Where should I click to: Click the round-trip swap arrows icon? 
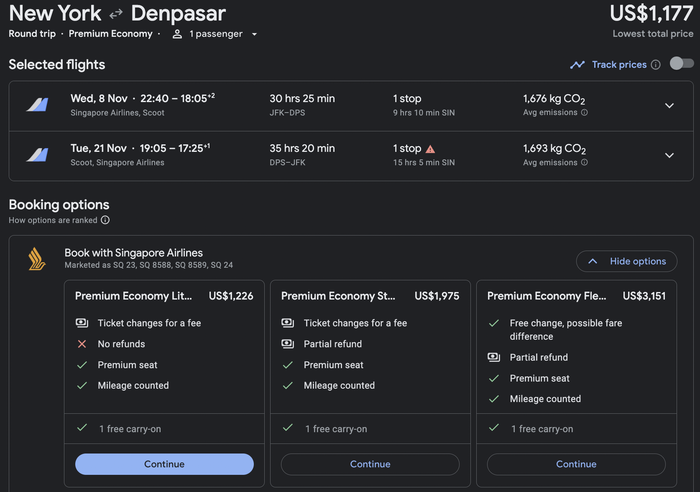pos(116,14)
